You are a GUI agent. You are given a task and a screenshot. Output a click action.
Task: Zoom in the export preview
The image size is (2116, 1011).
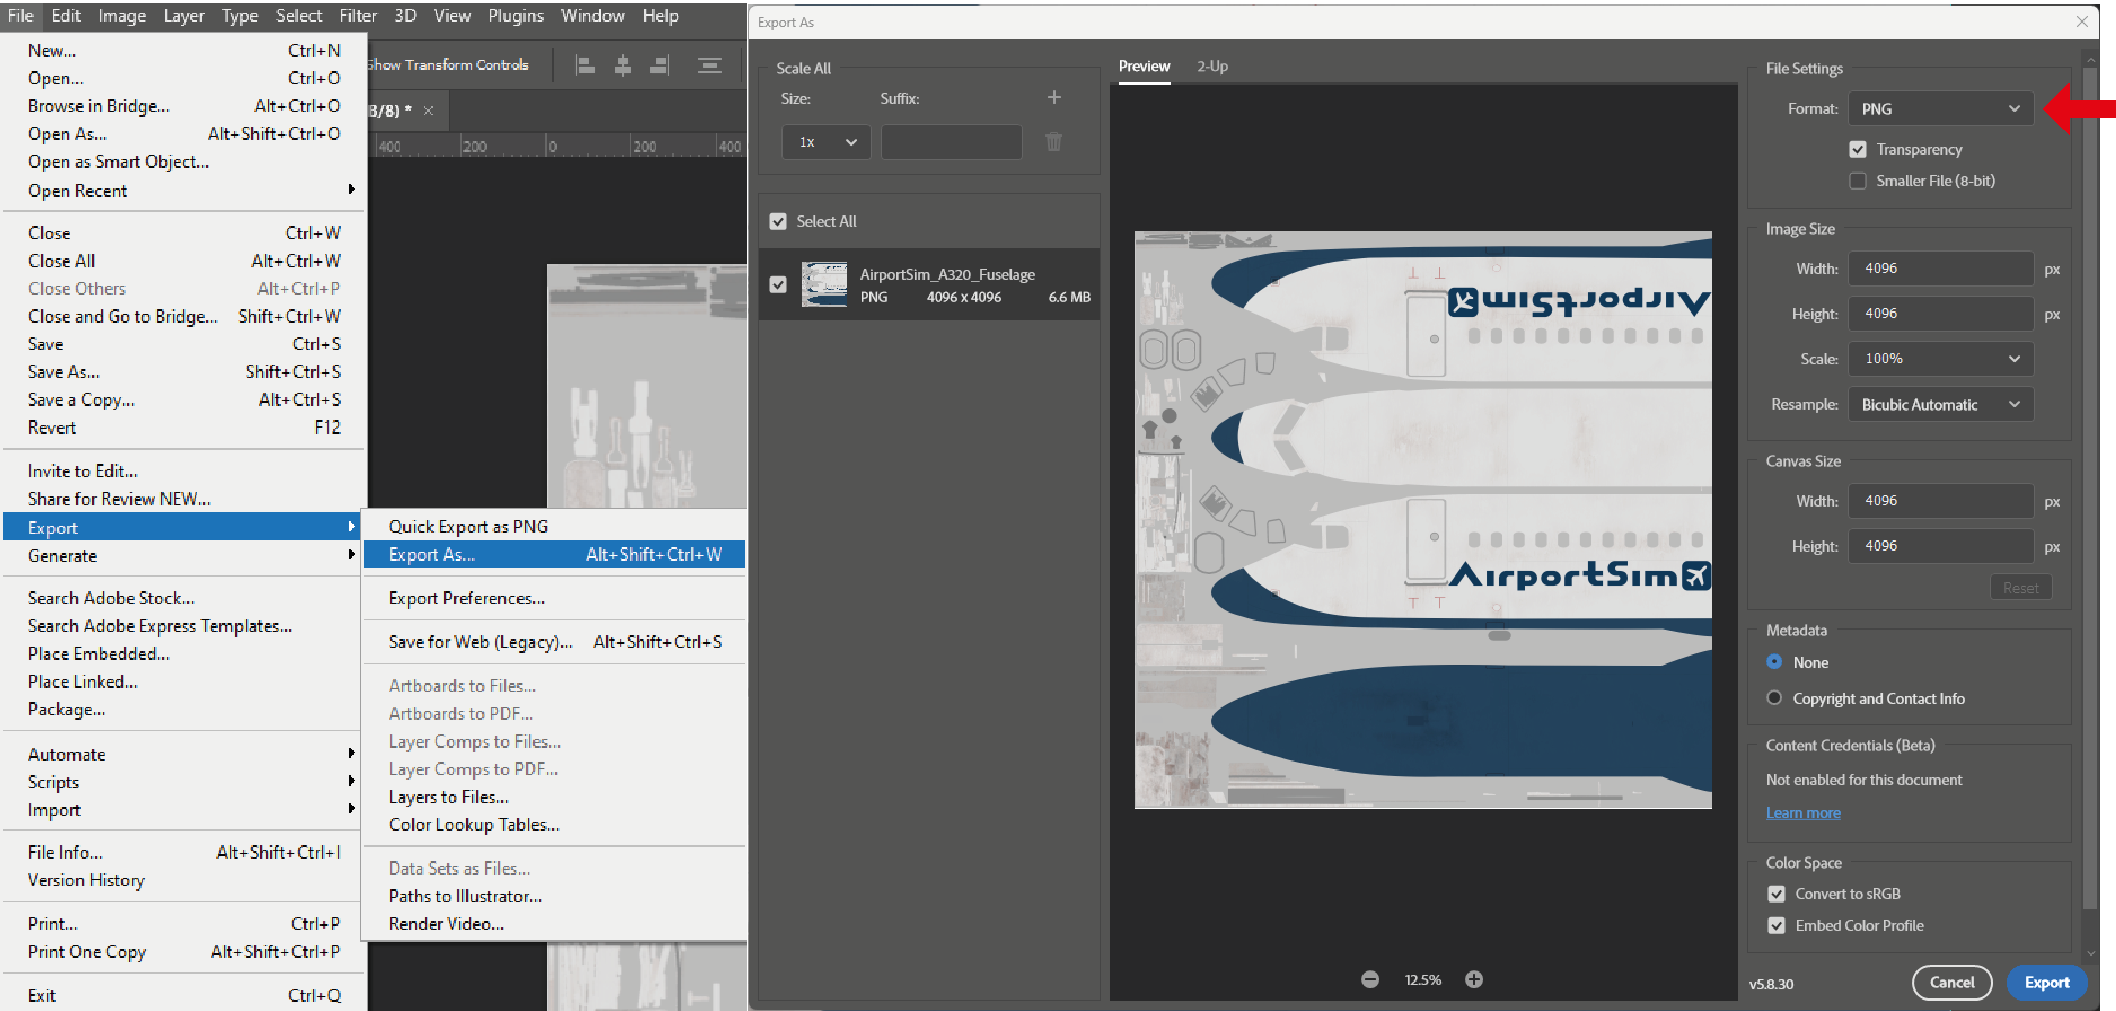[x=1474, y=980]
